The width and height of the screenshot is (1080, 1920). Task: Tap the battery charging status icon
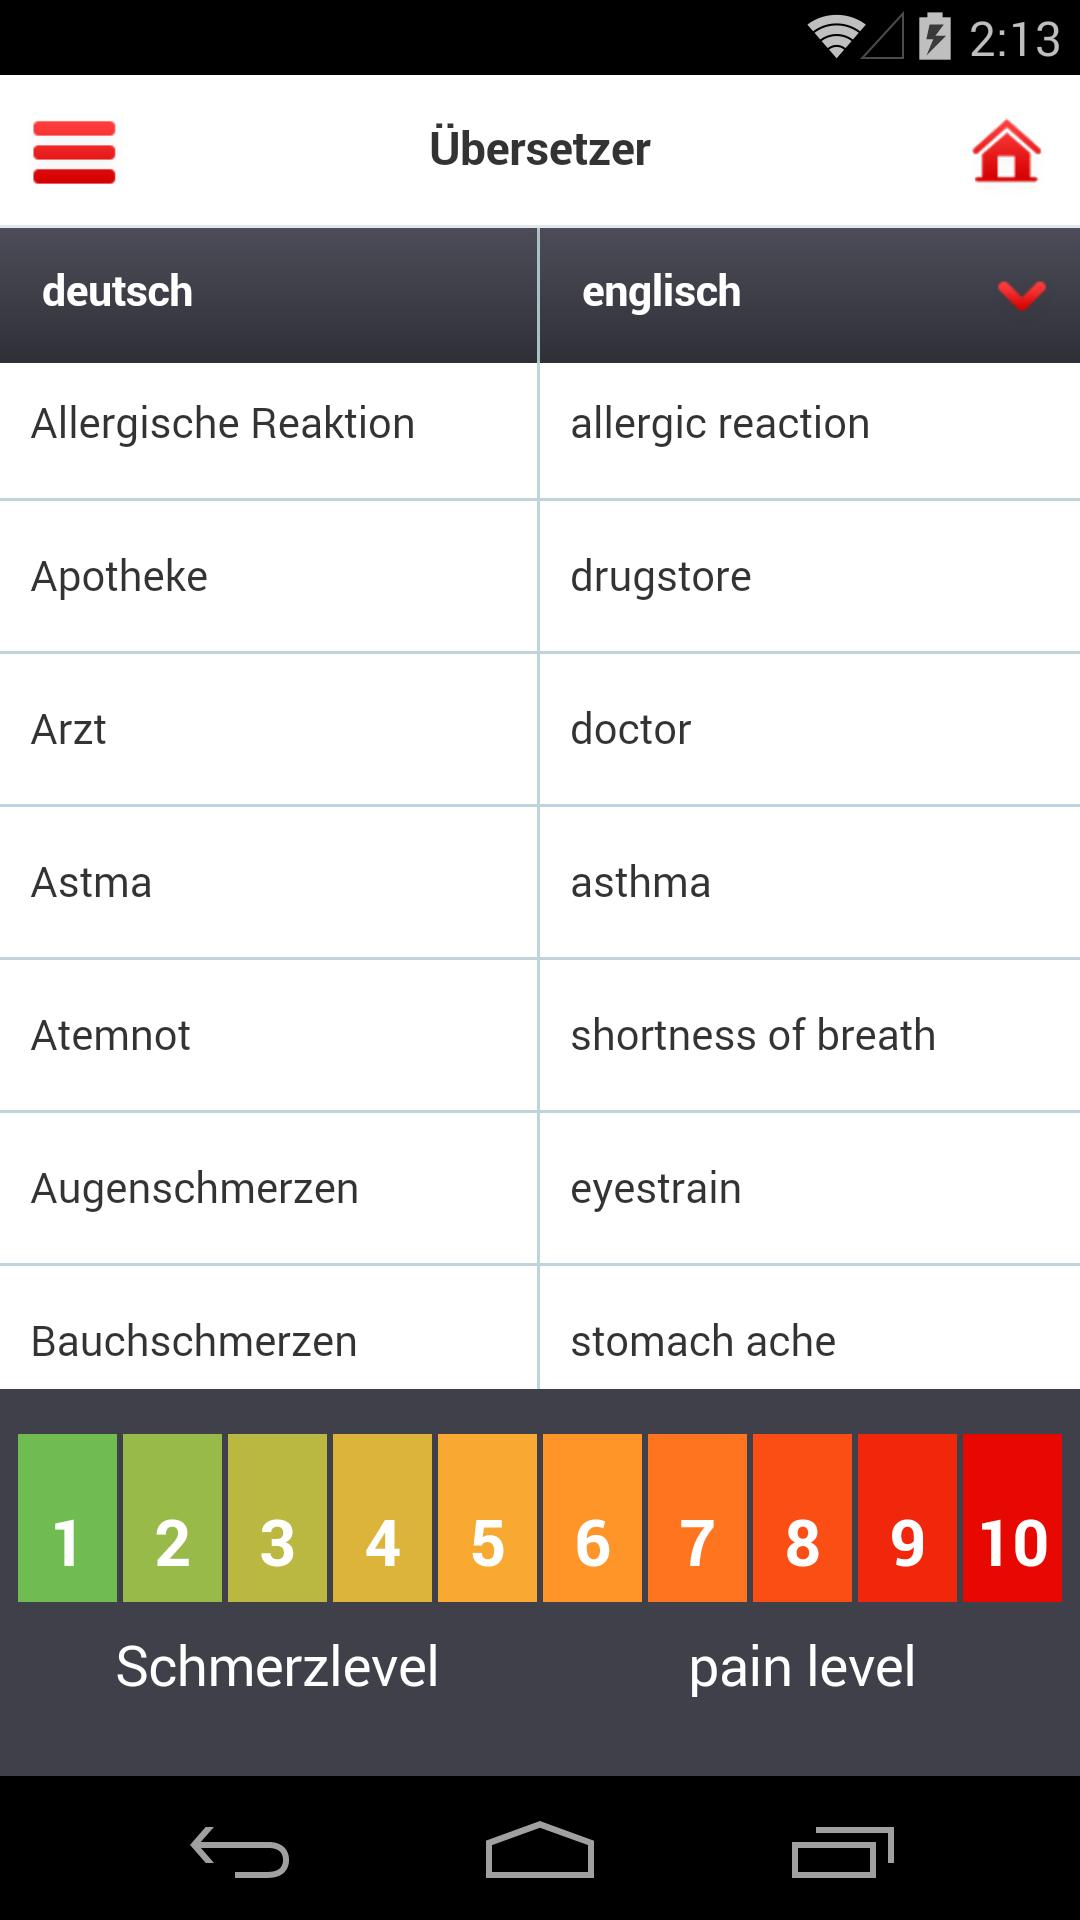coord(934,38)
